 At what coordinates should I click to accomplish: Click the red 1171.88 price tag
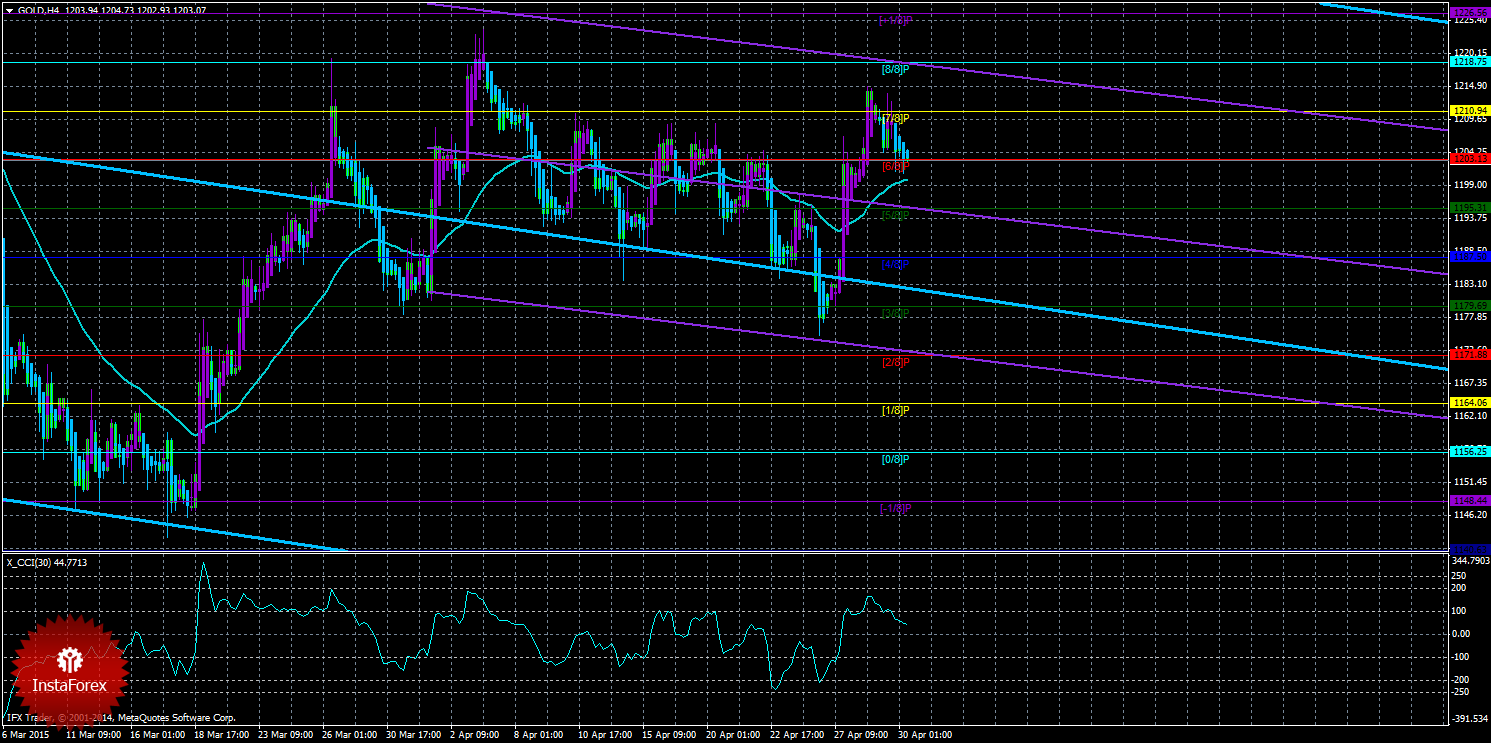pos(1470,355)
